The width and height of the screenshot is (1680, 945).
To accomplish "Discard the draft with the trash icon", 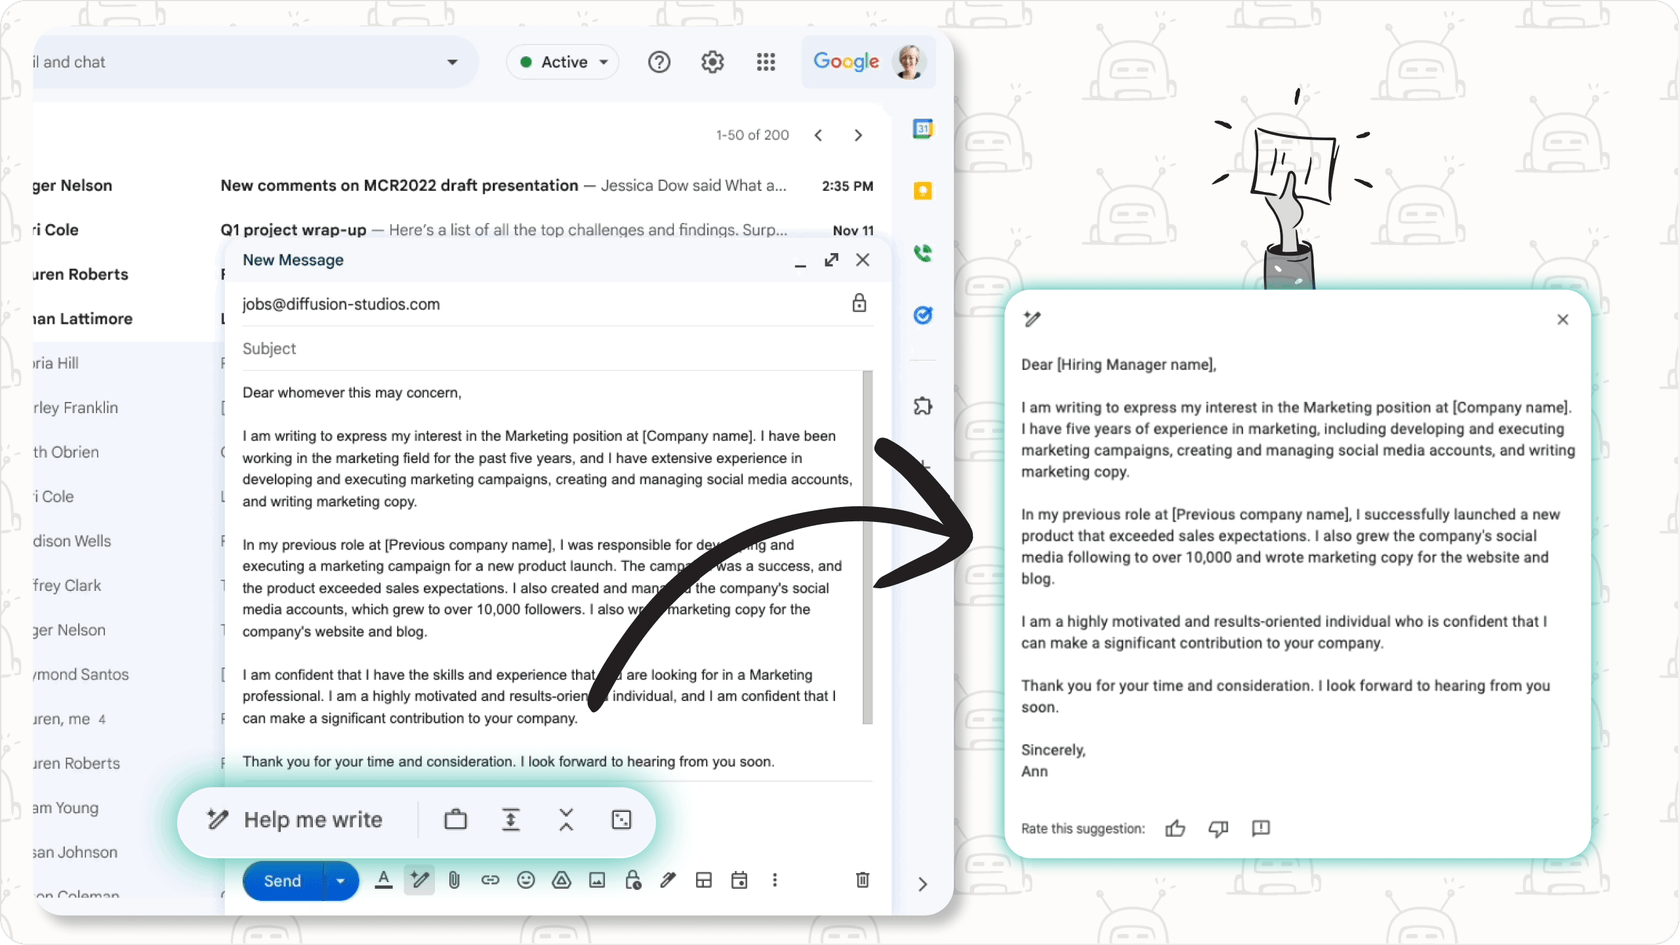I will pyautogui.click(x=862, y=880).
